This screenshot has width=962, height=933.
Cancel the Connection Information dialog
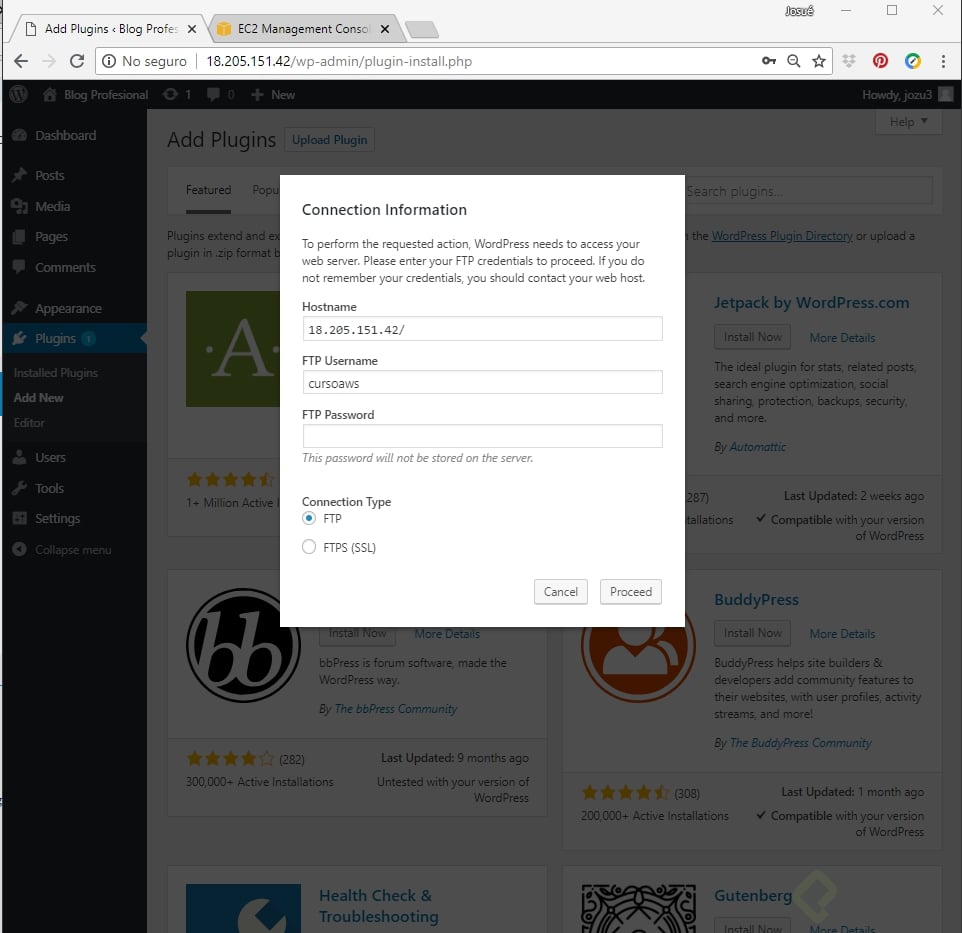click(x=561, y=592)
